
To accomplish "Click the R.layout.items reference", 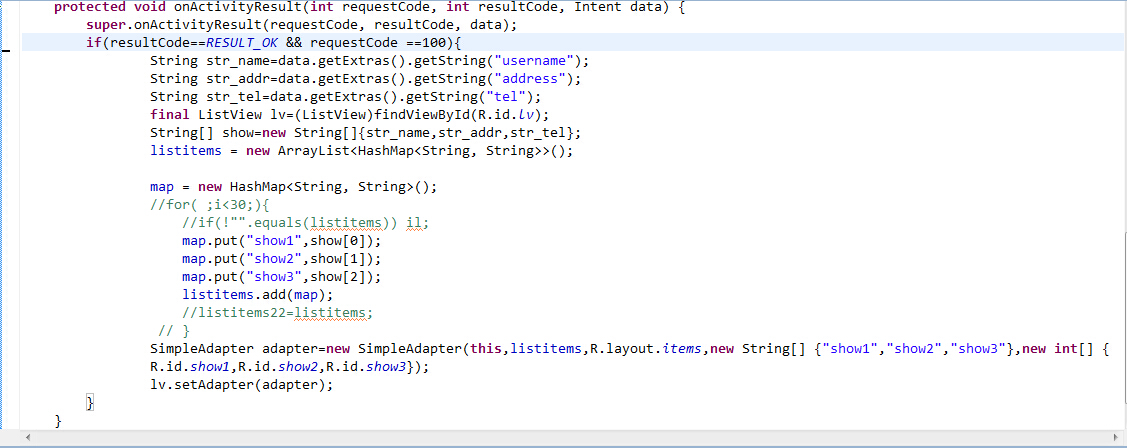I will (x=645, y=349).
